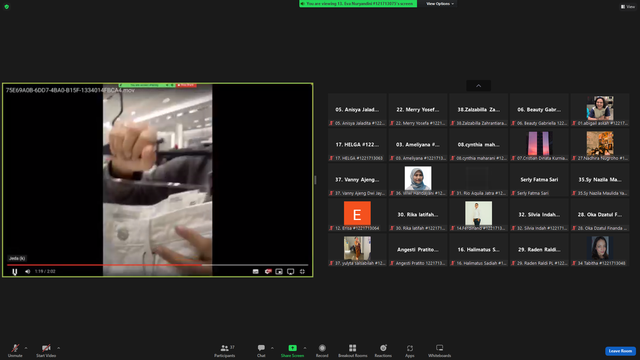Viewport: 640px width, 360px height.
Task: Select participant tile 34 Tabitha
Action: [x=600, y=250]
